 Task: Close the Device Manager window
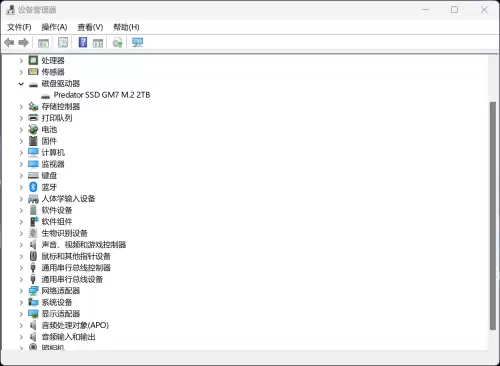484,10
